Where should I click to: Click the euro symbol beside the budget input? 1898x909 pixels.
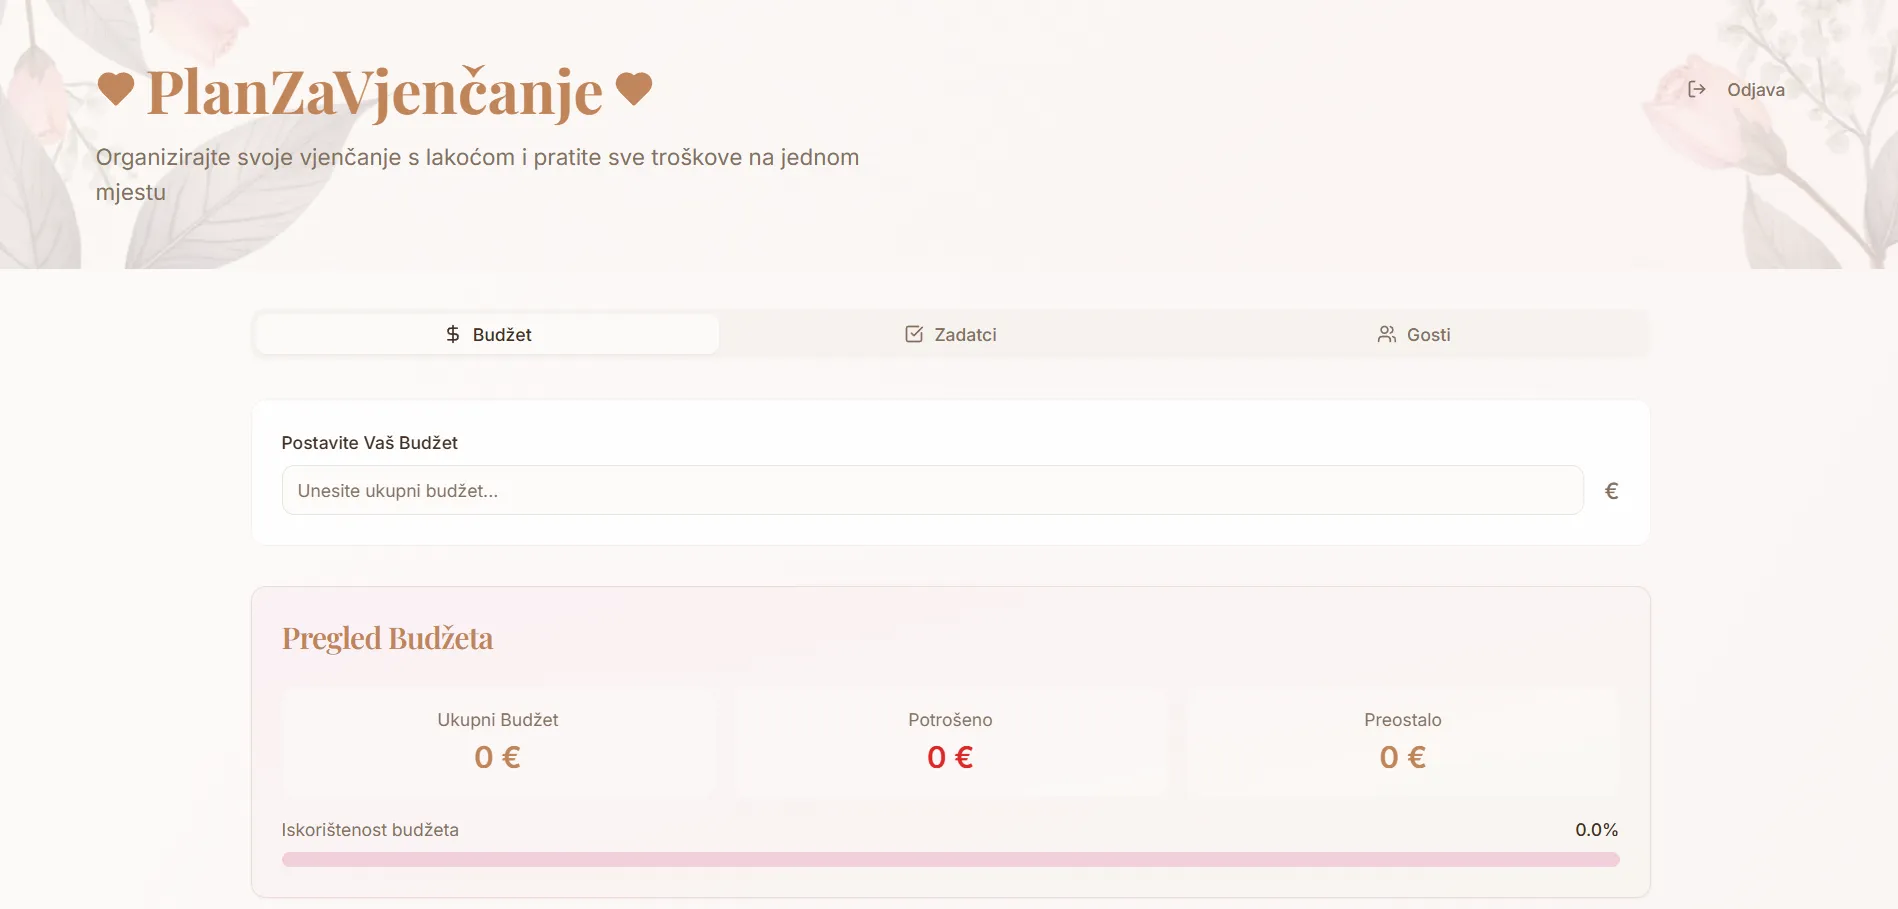(1611, 491)
